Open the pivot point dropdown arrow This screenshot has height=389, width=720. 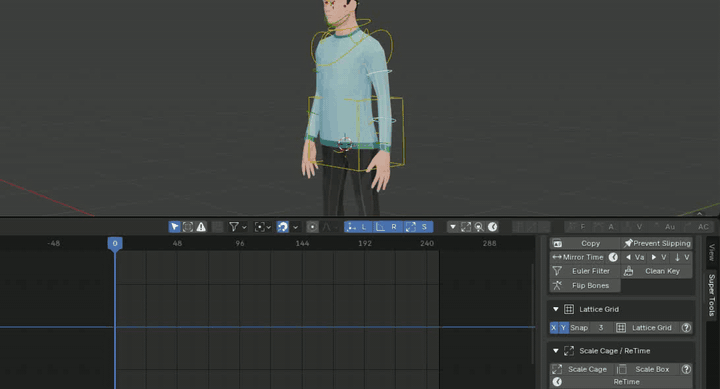tap(269, 227)
